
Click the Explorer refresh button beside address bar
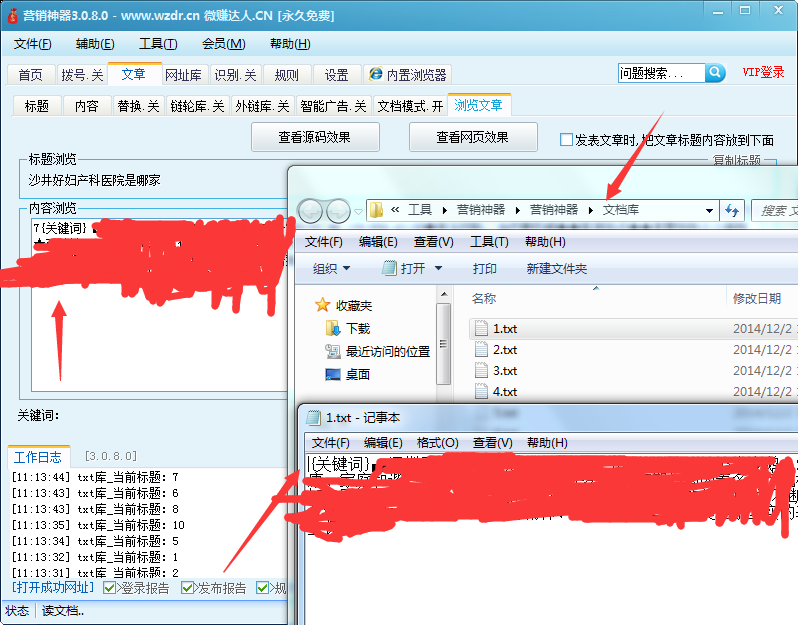[x=732, y=210]
